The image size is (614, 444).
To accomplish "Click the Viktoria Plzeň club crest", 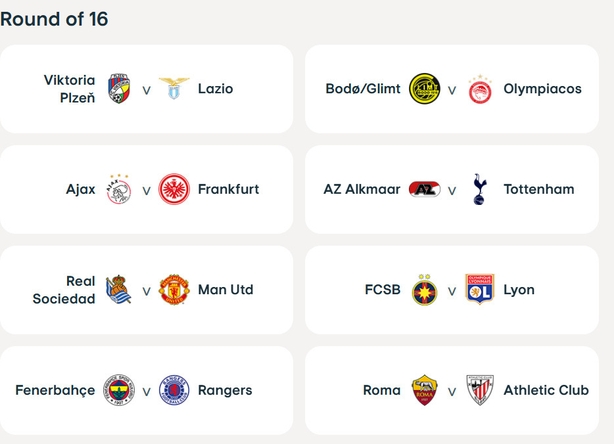I will click(x=119, y=88).
